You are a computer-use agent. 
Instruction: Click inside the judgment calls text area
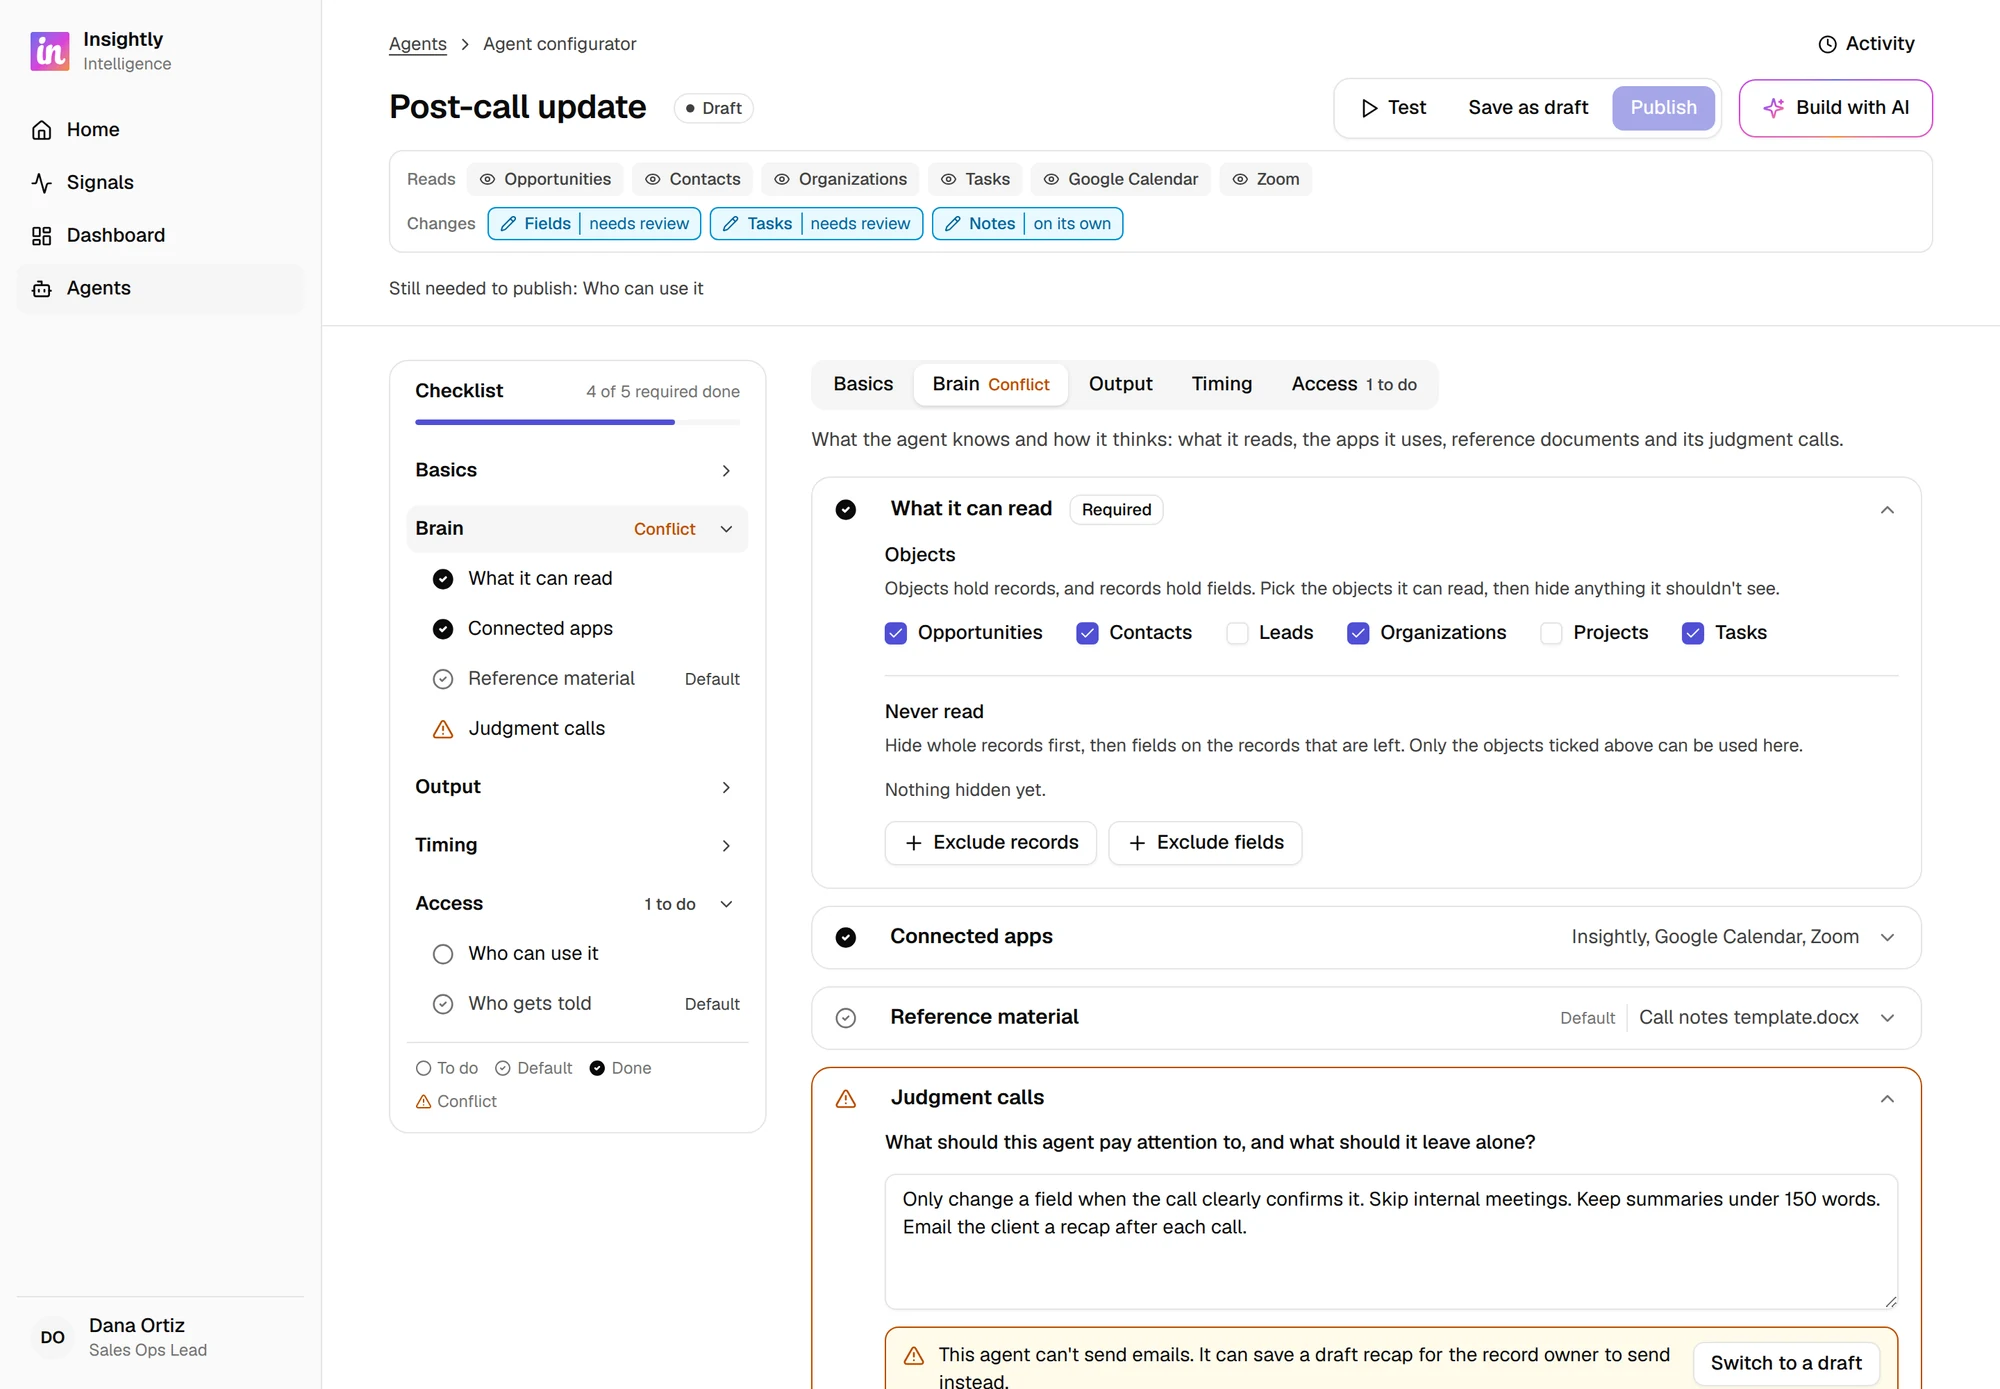pyautogui.click(x=1390, y=1242)
